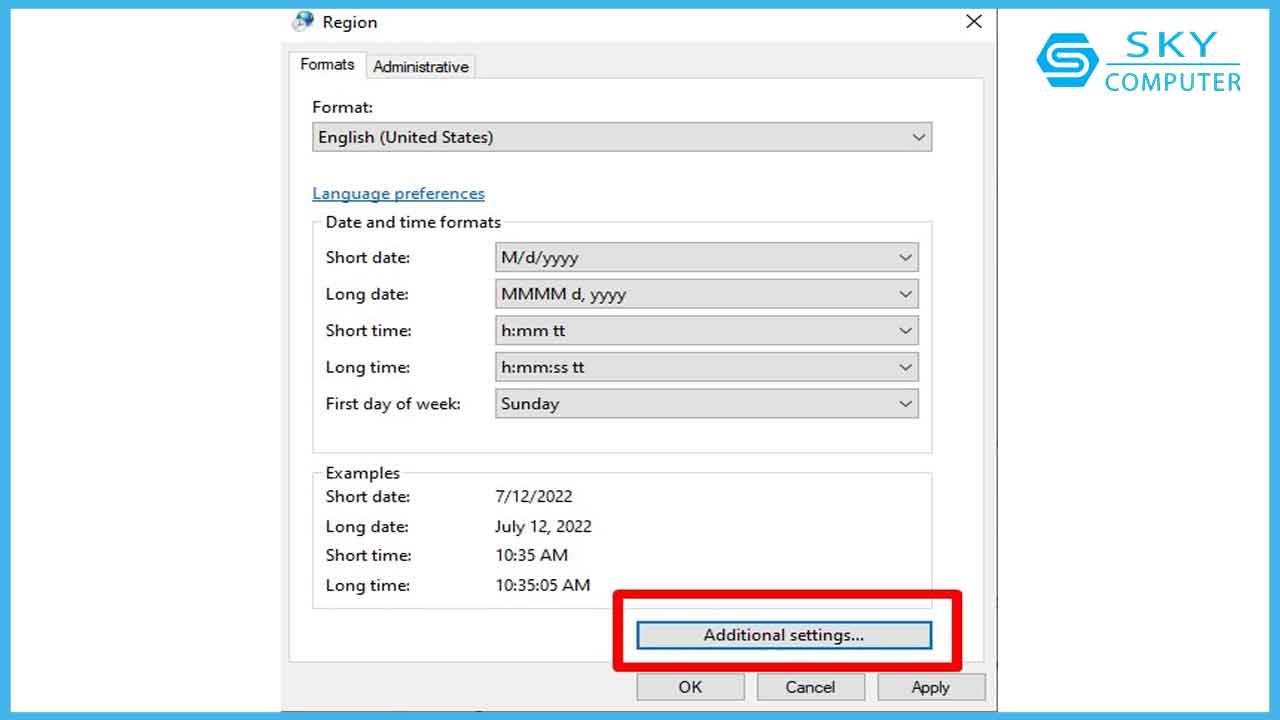1280x720 pixels.
Task: Switch to the Formats tab
Action: (x=327, y=65)
